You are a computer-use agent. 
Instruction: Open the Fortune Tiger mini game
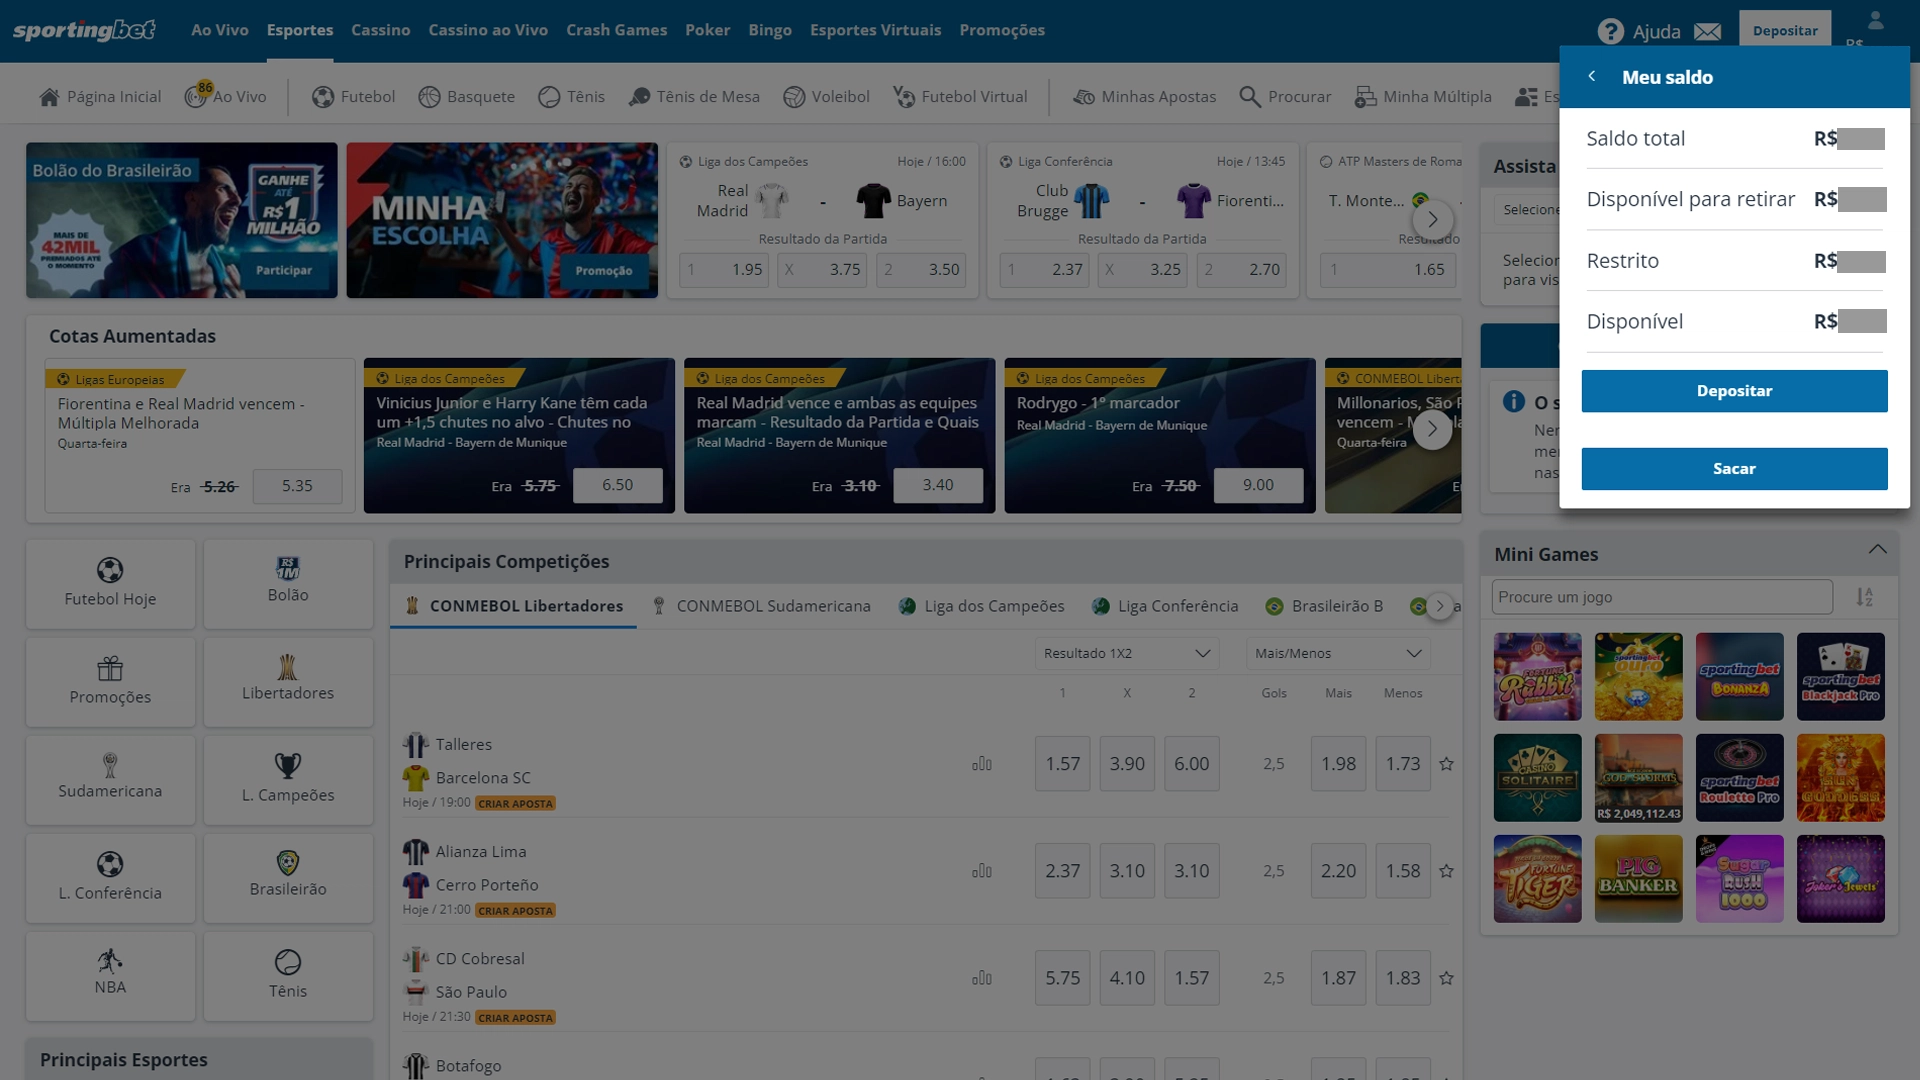click(1538, 879)
